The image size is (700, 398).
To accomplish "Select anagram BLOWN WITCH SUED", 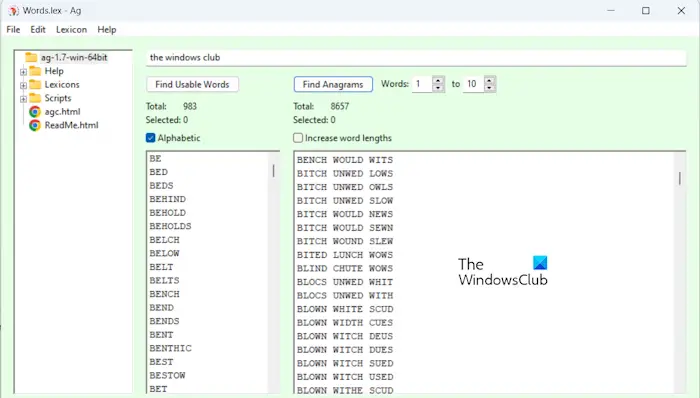I will (345, 363).
